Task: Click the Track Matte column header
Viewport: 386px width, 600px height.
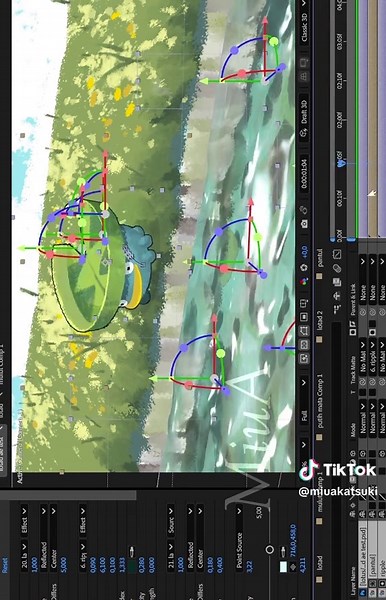Action: click(353, 370)
